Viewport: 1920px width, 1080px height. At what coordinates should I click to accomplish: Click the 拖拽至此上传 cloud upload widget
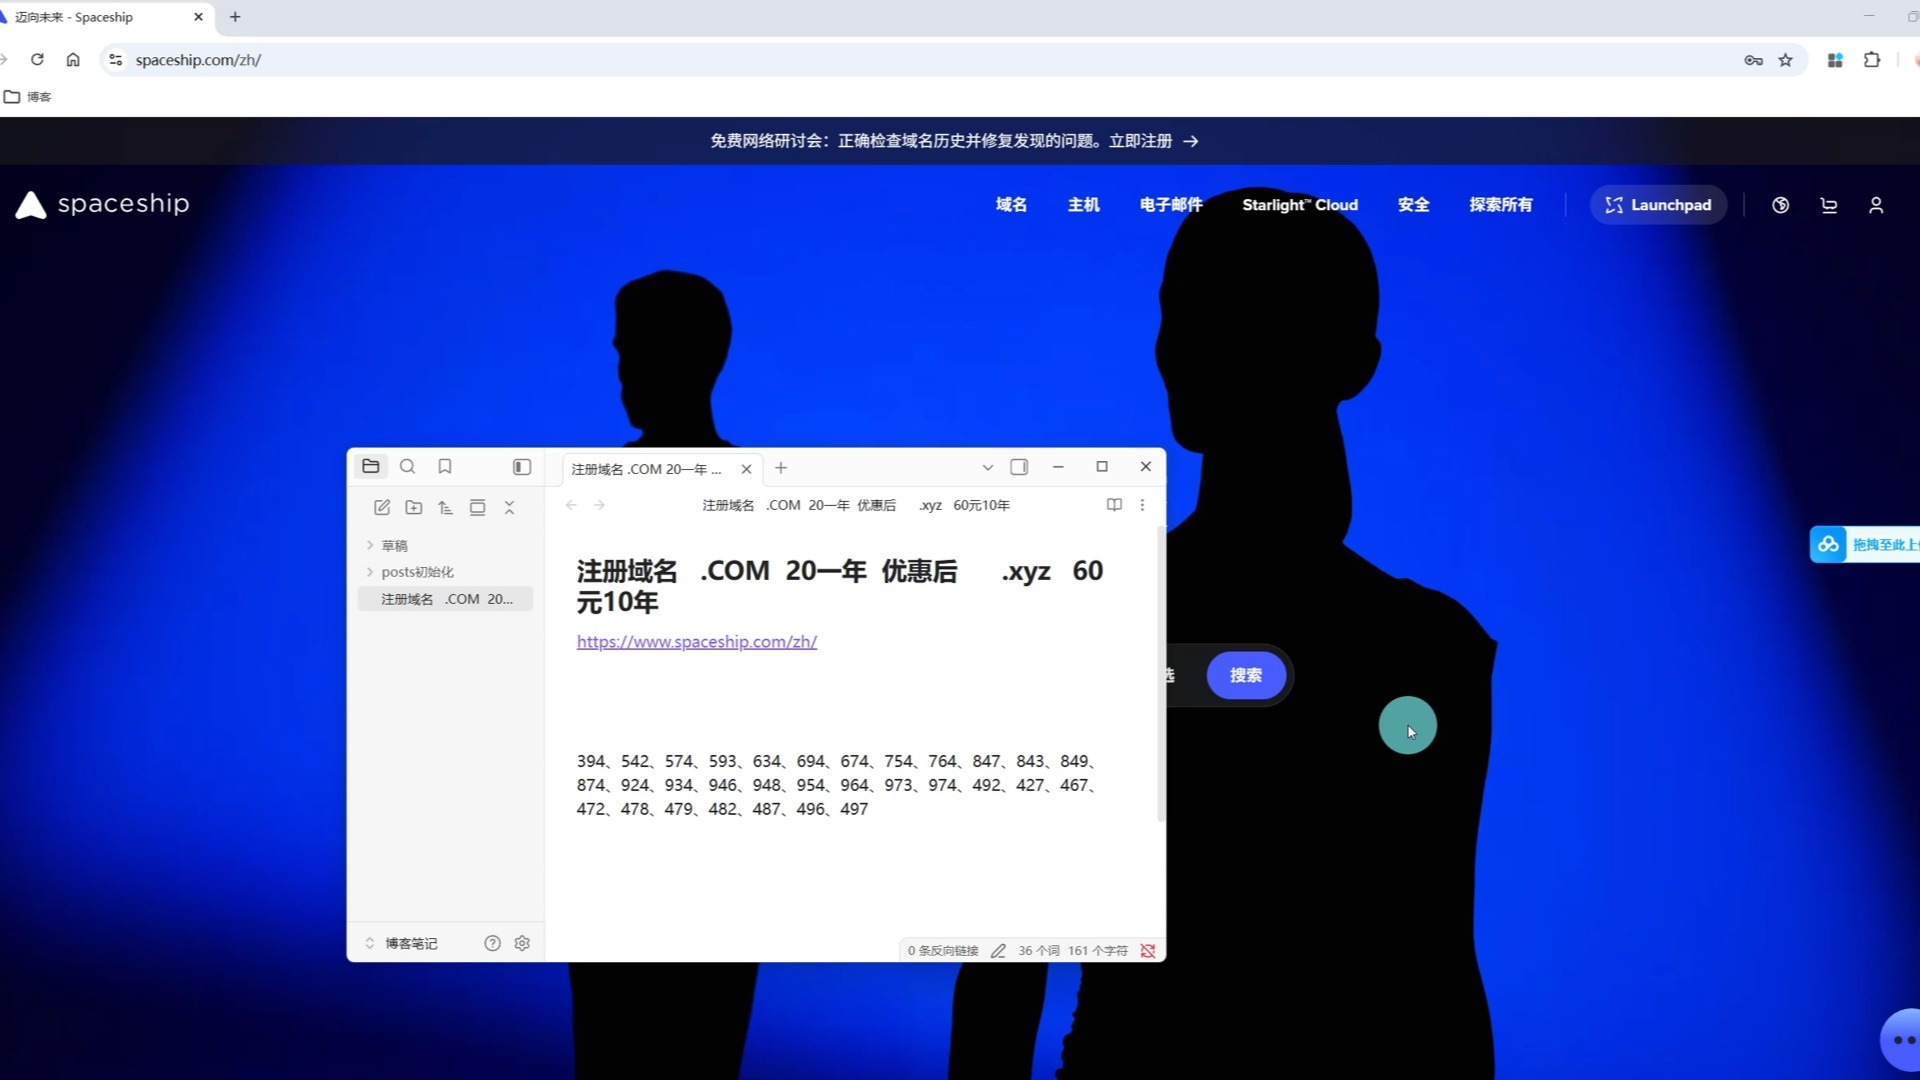click(x=1865, y=545)
